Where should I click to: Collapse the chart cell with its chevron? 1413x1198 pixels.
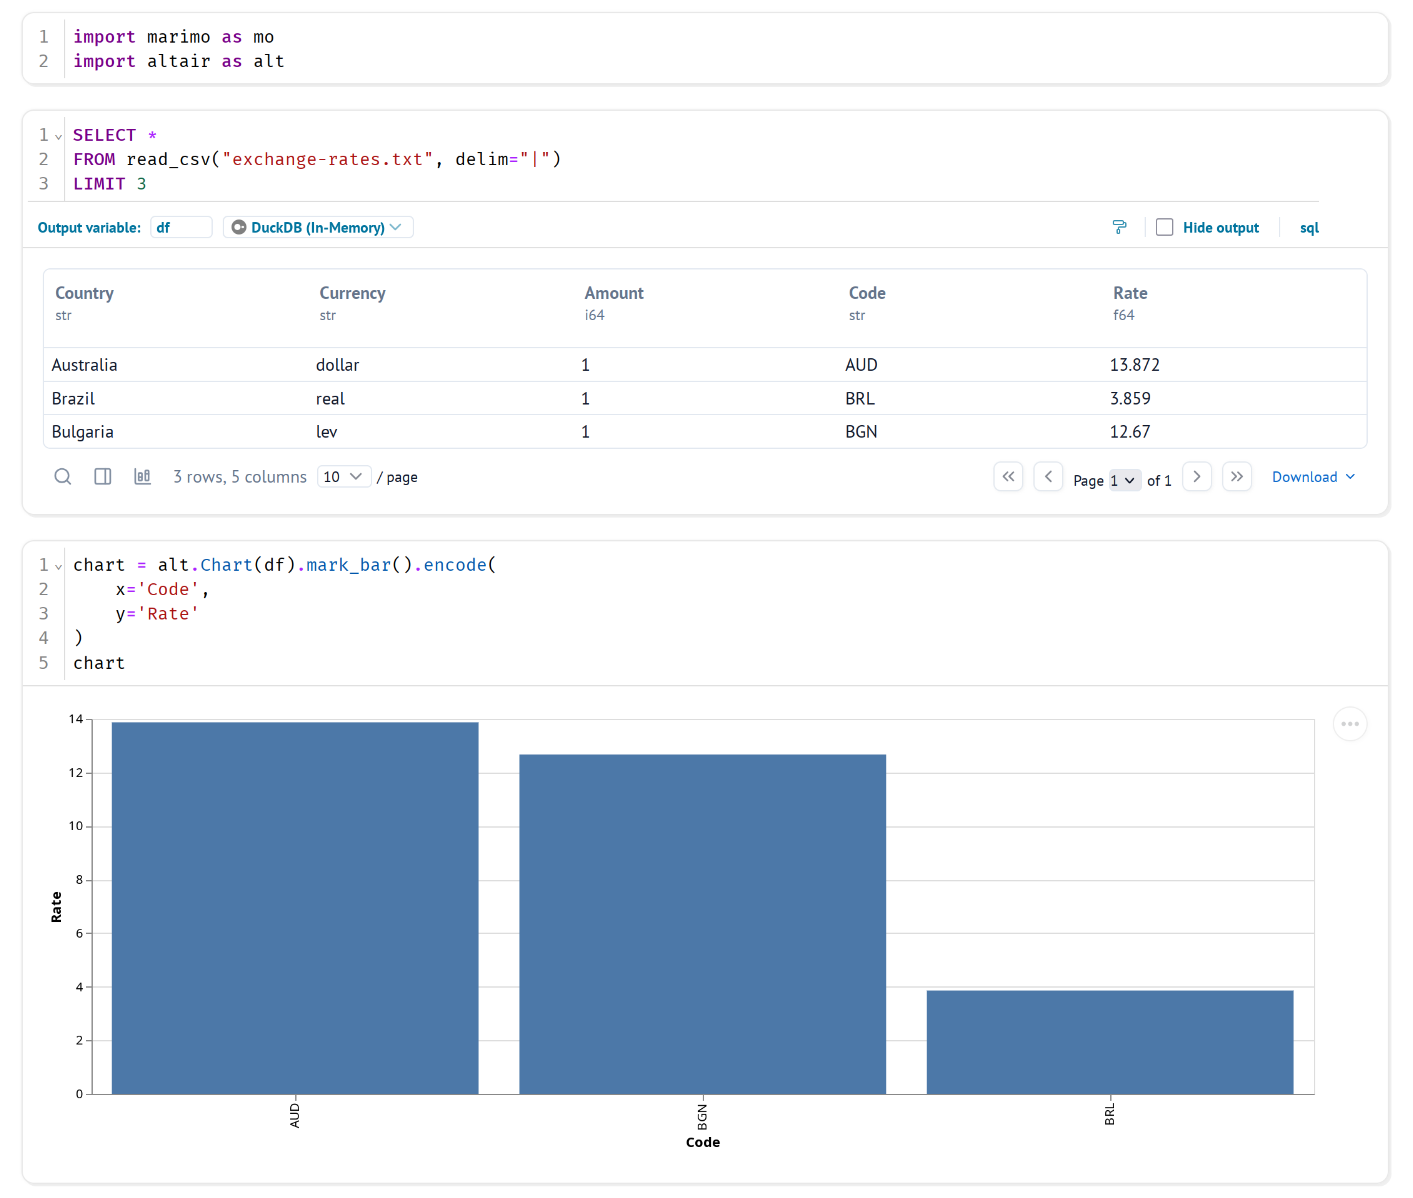(x=57, y=565)
